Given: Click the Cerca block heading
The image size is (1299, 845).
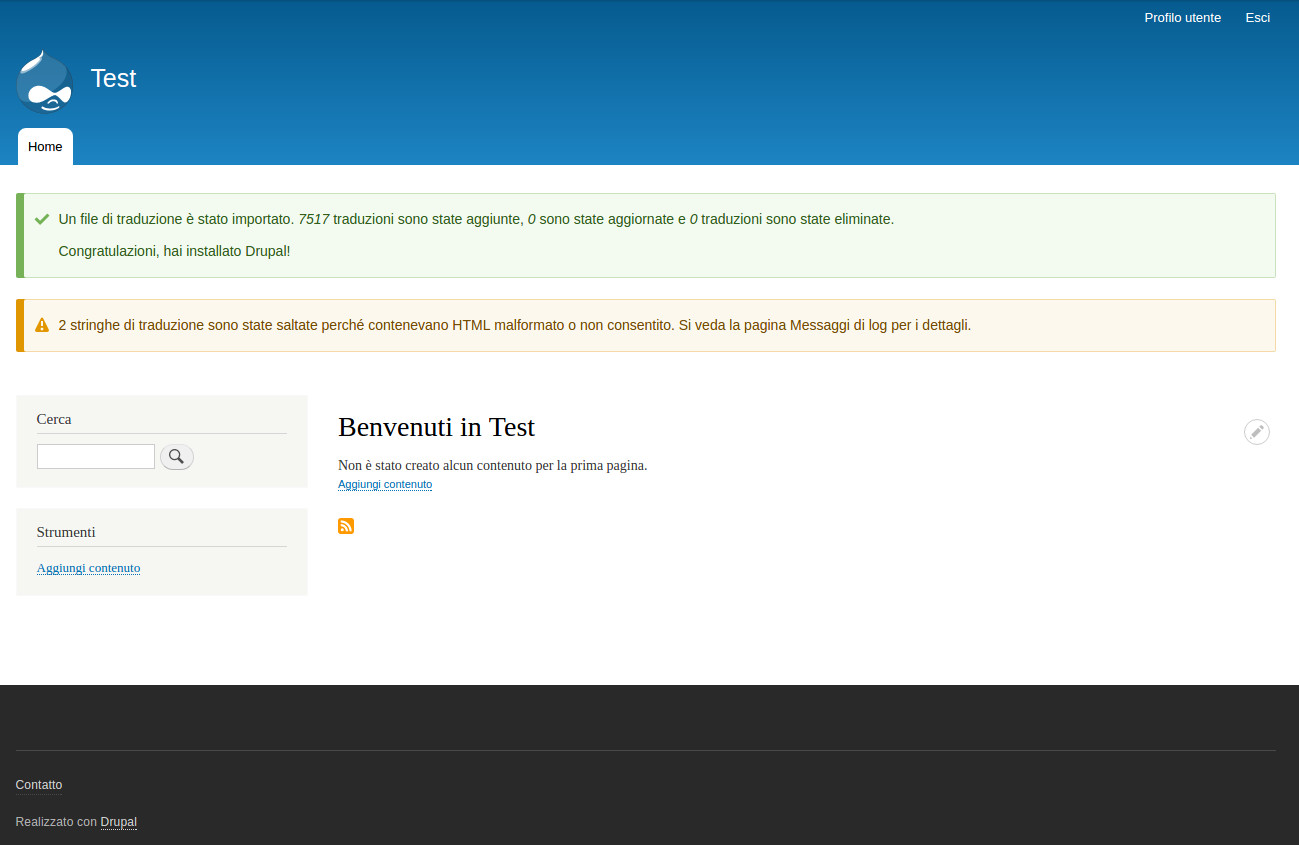Looking at the screenshot, I should coord(53,419).
